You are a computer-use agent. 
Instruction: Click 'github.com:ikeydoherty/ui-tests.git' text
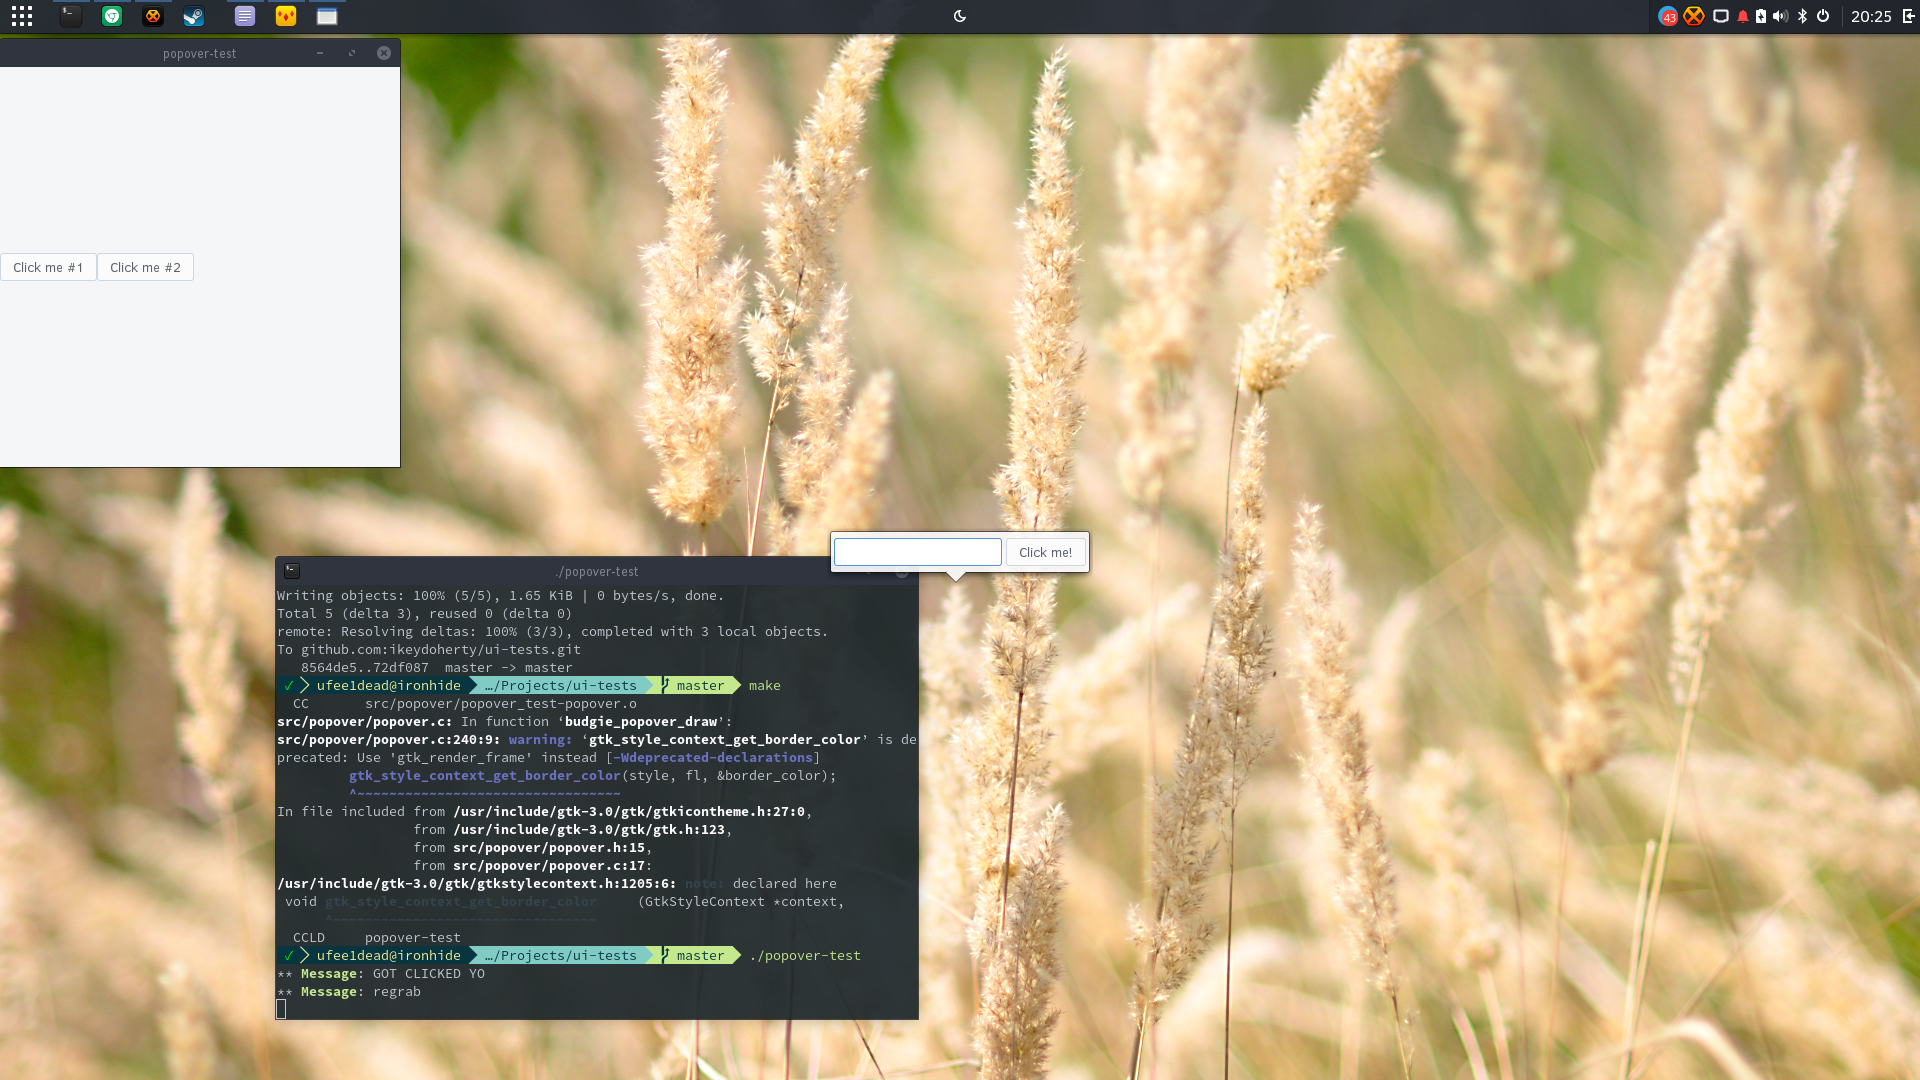[441, 650]
